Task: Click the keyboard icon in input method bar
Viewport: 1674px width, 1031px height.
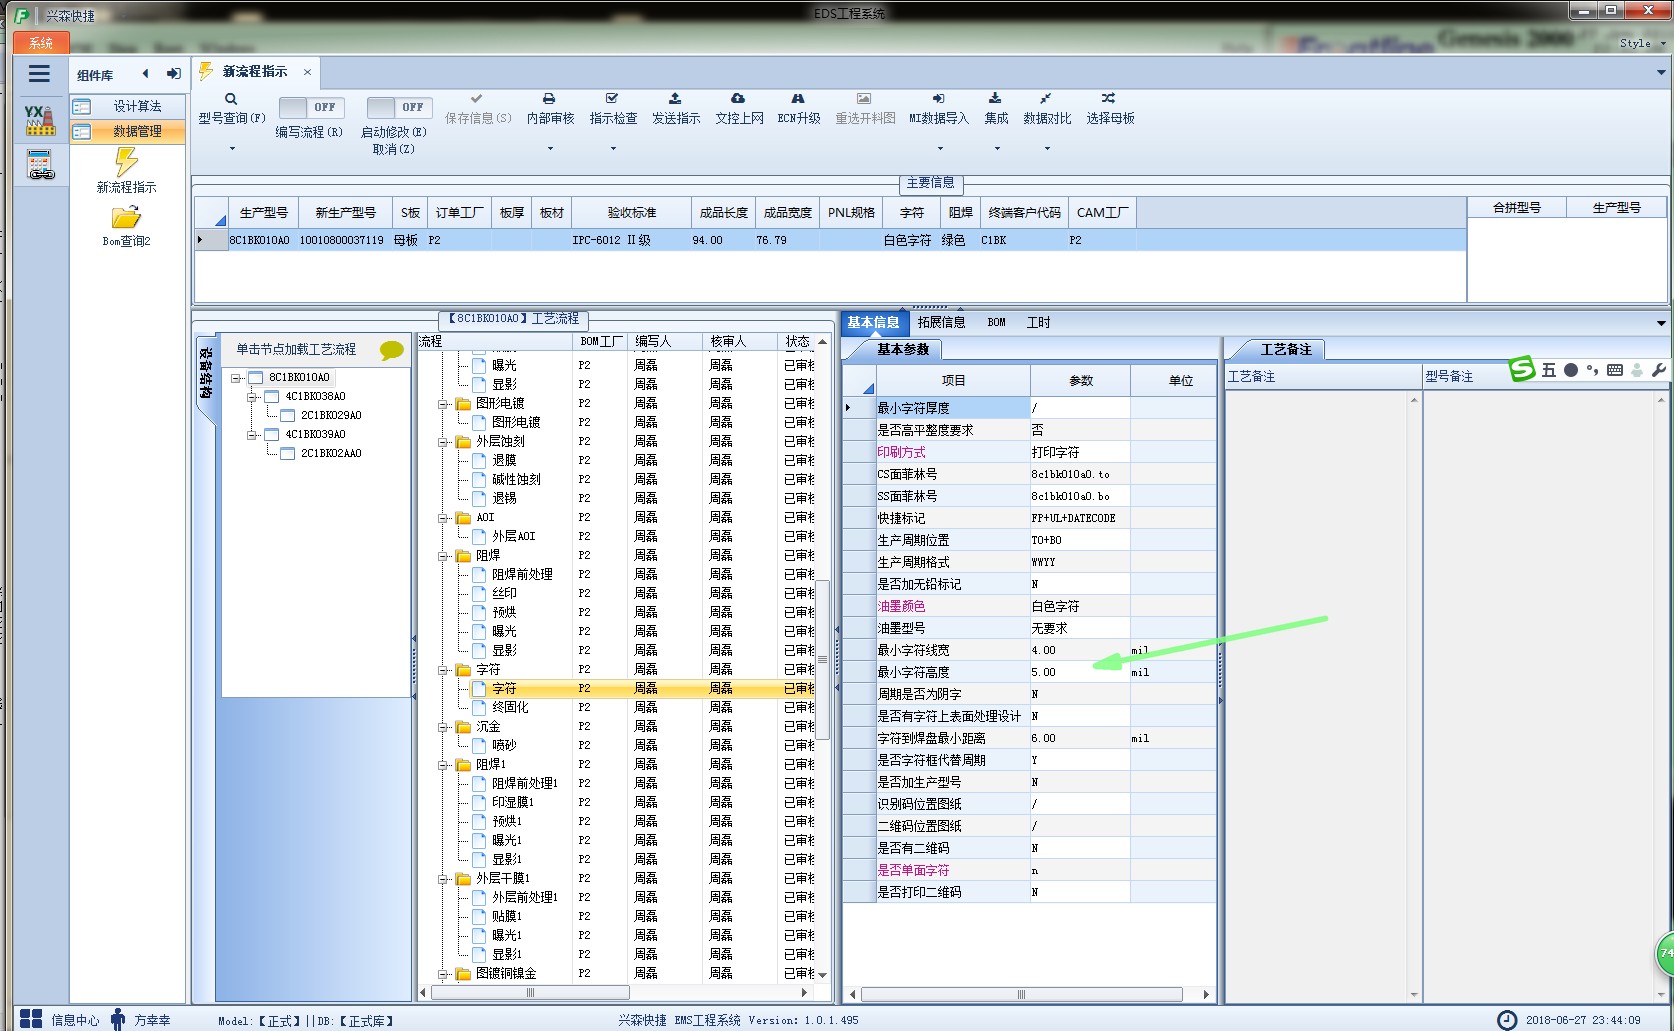Action: [1615, 370]
